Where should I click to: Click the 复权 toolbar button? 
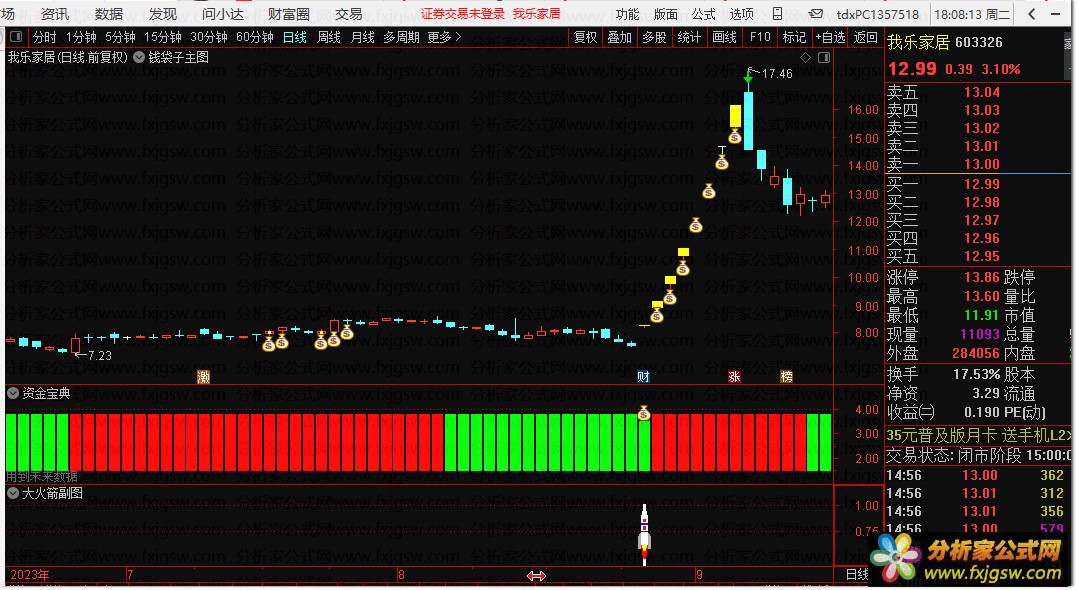tap(586, 37)
